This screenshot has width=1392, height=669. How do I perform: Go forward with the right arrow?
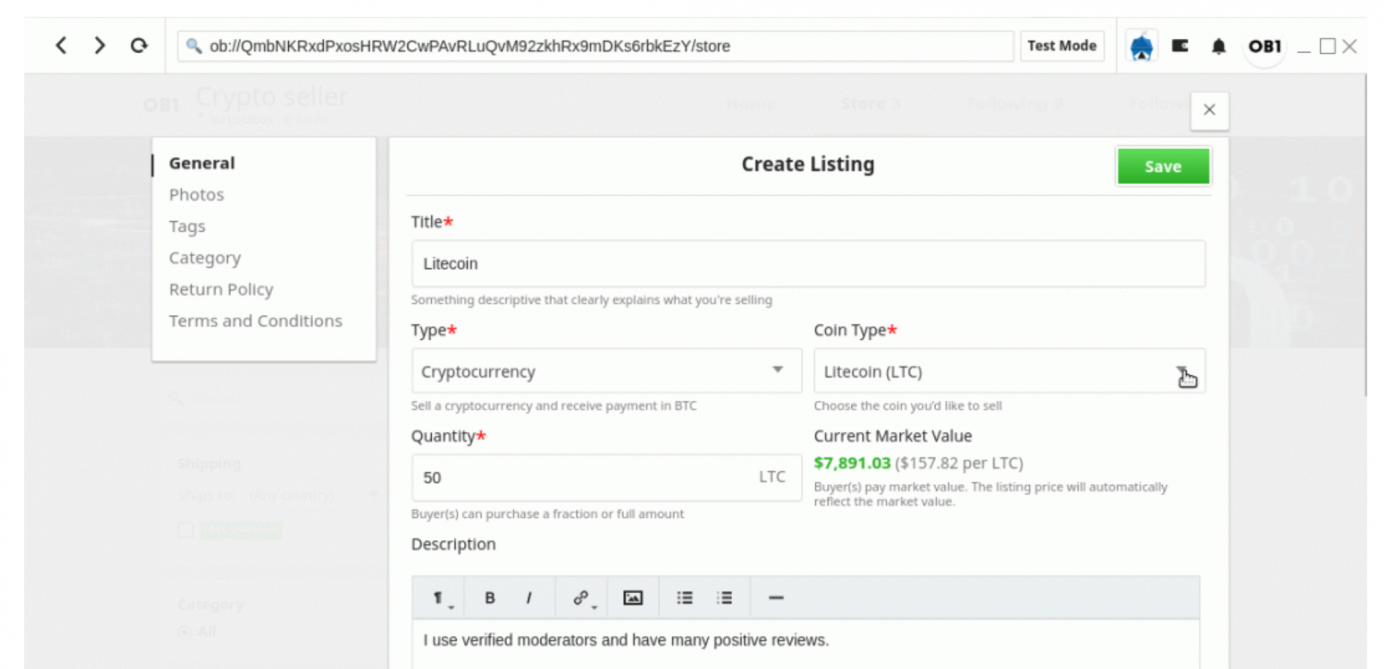tap(100, 46)
